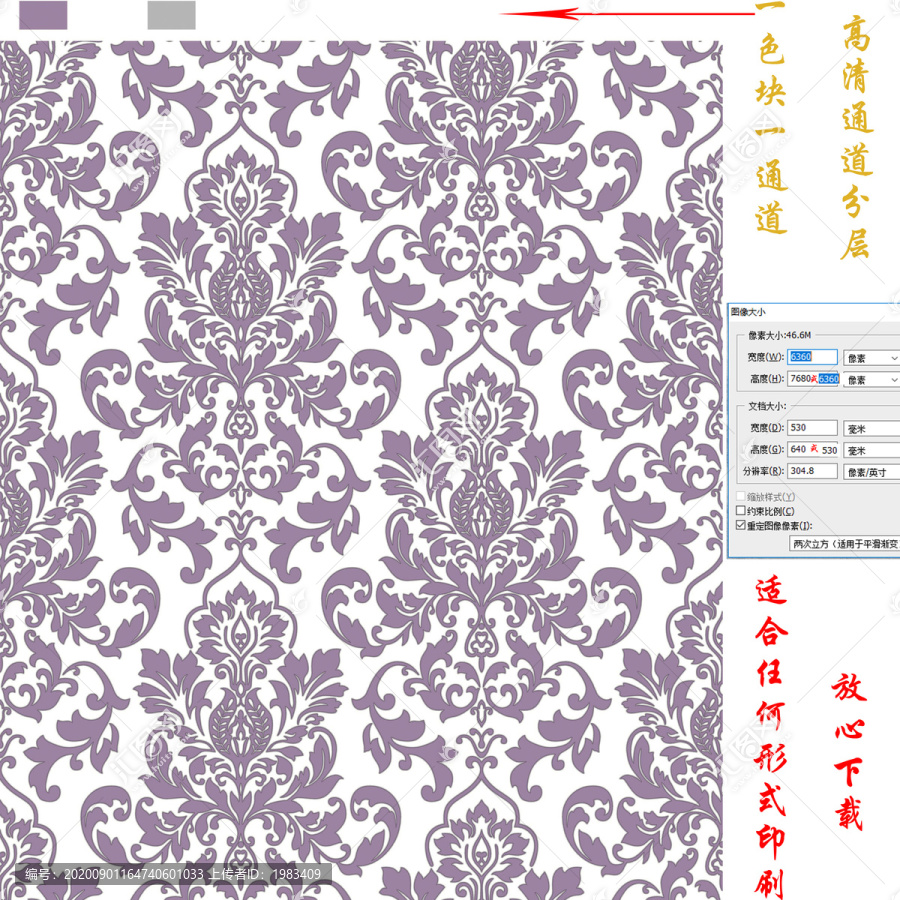The height and width of the screenshot is (900, 900).
Task: Click the document height (G) field showing 640
Action: click(812, 449)
